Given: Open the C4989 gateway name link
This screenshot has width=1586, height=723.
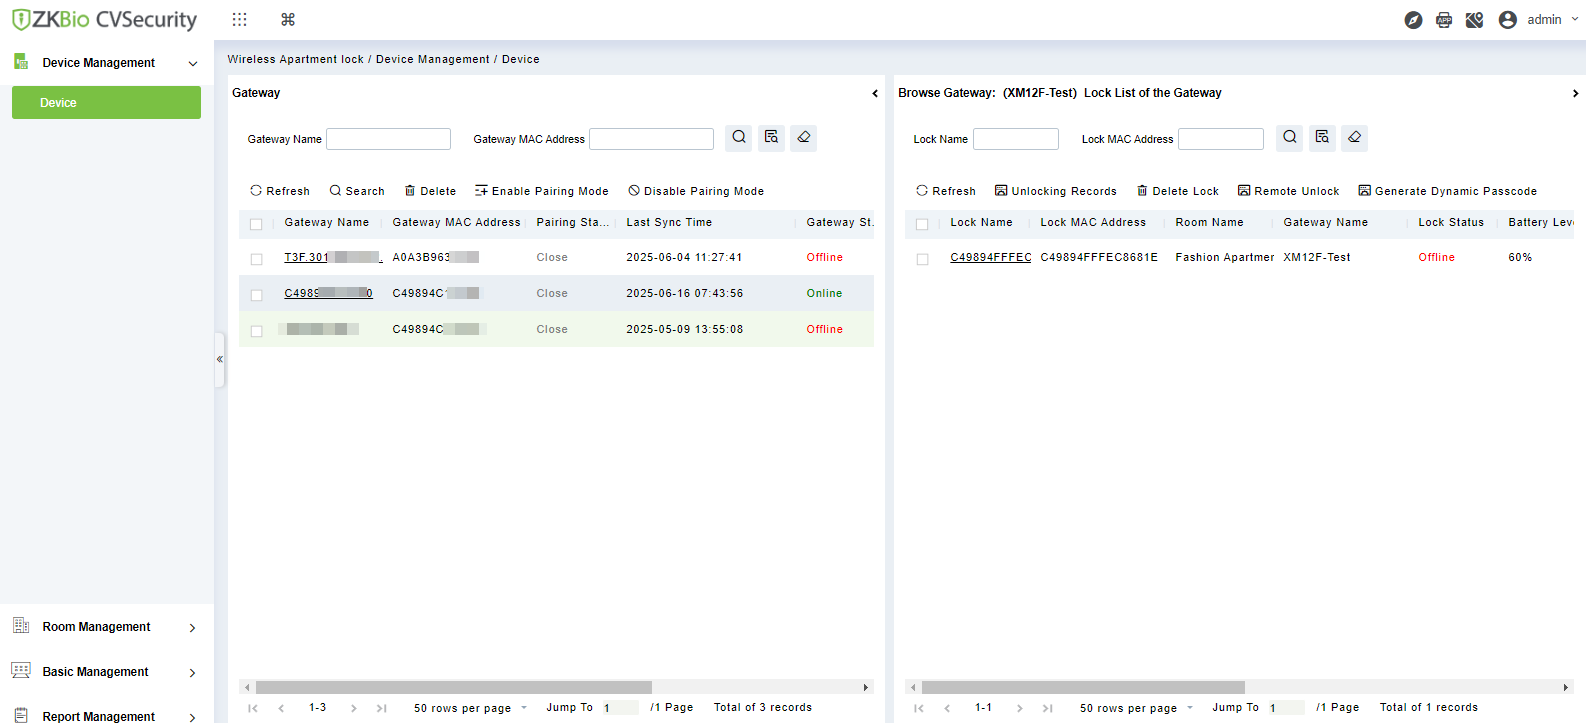Looking at the screenshot, I should [328, 293].
